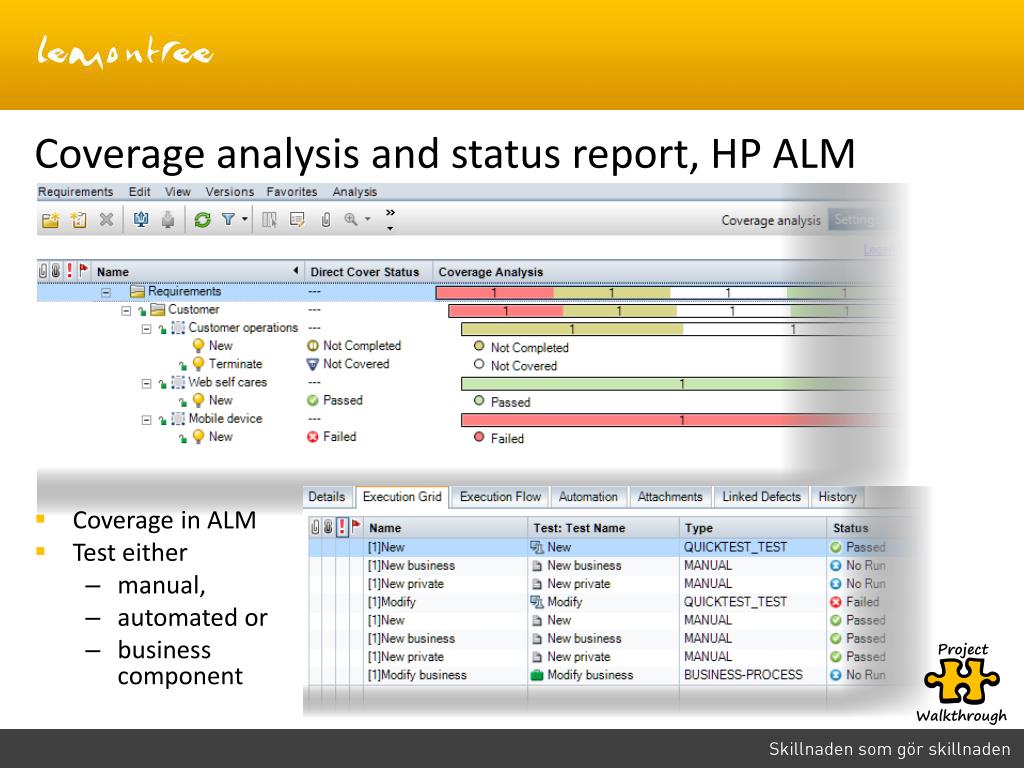Click red Failed icon in Direct Cover Status column
The height and width of the screenshot is (768, 1024).
pos(313,437)
